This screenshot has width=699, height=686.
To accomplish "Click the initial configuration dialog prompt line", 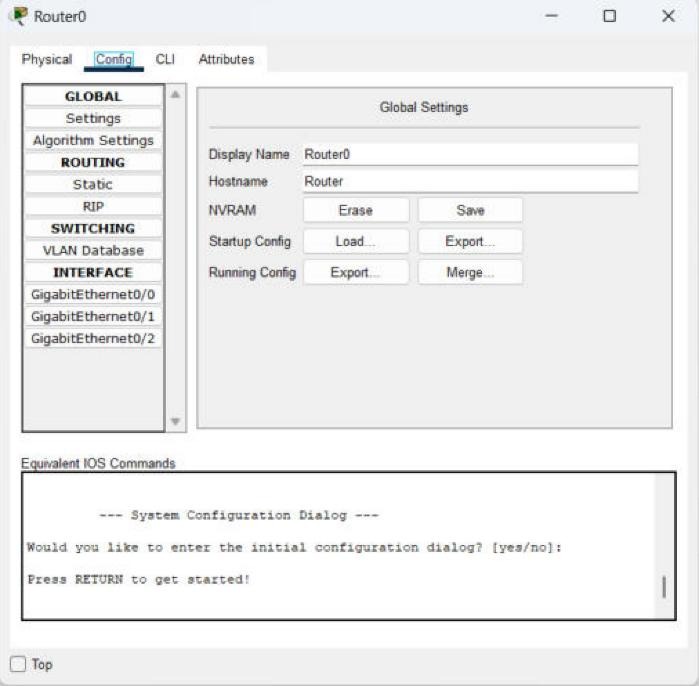I will coord(294,547).
